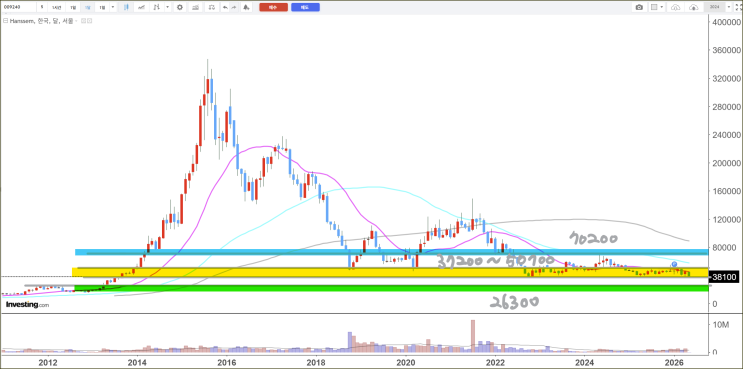Select the candlestick chart style button
This screenshot has width=743, height=369.
(x=126, y=7)
